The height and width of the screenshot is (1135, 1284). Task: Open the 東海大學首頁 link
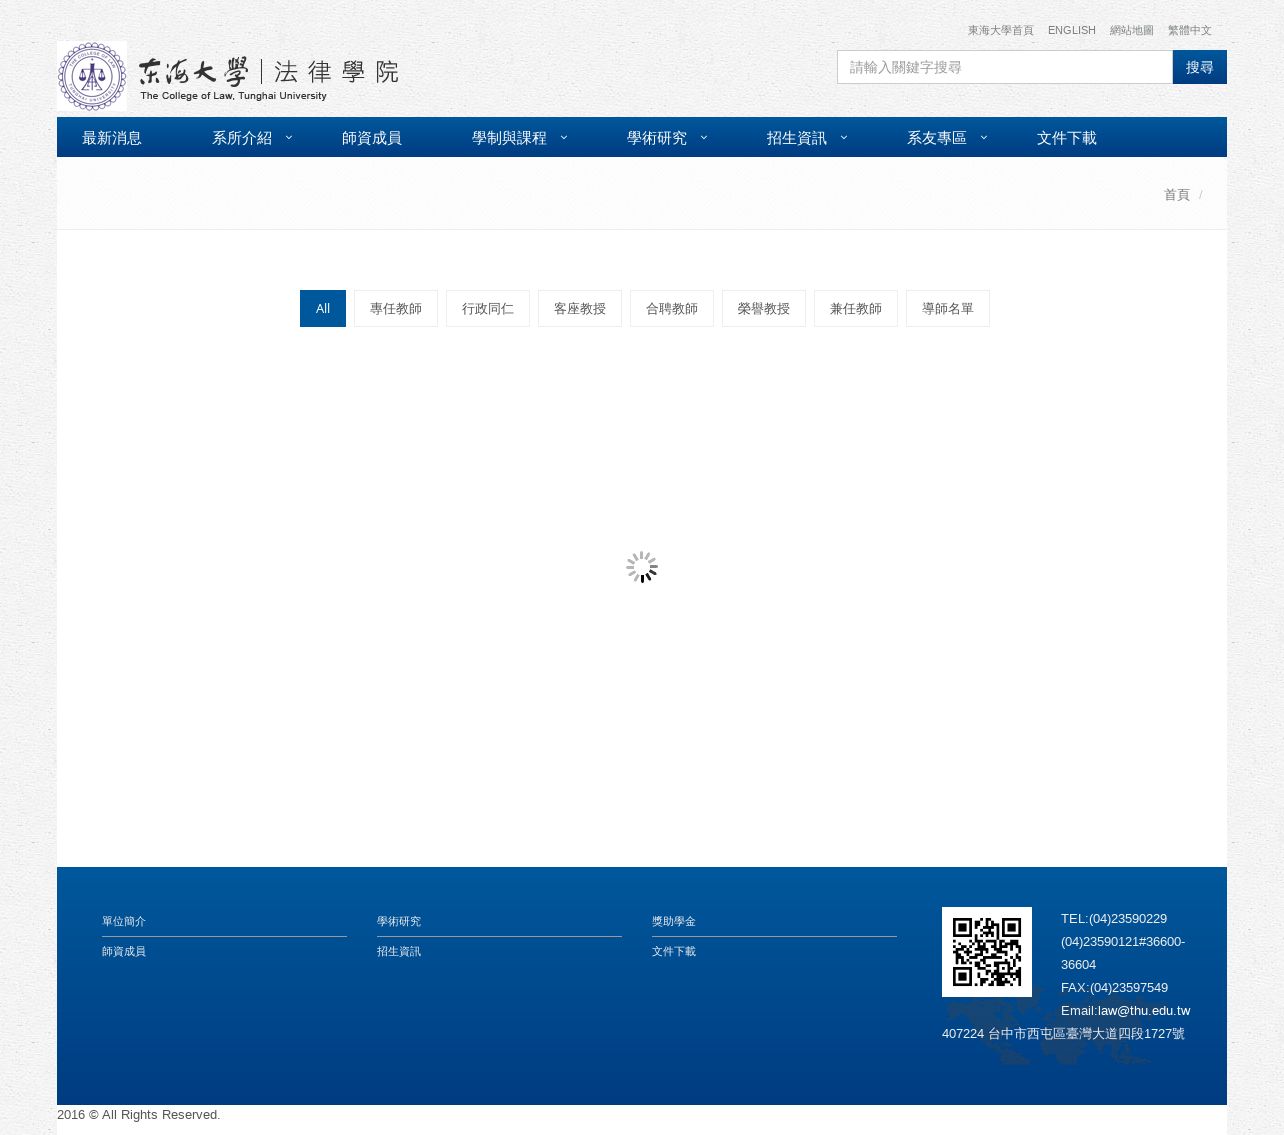(1001, 31)
